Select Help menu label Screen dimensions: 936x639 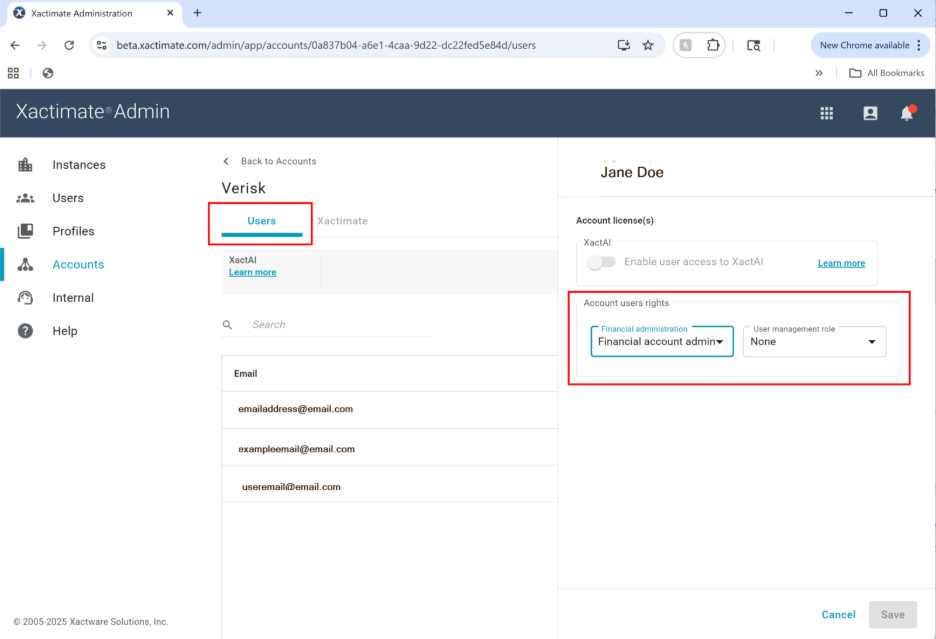(65, 331)
